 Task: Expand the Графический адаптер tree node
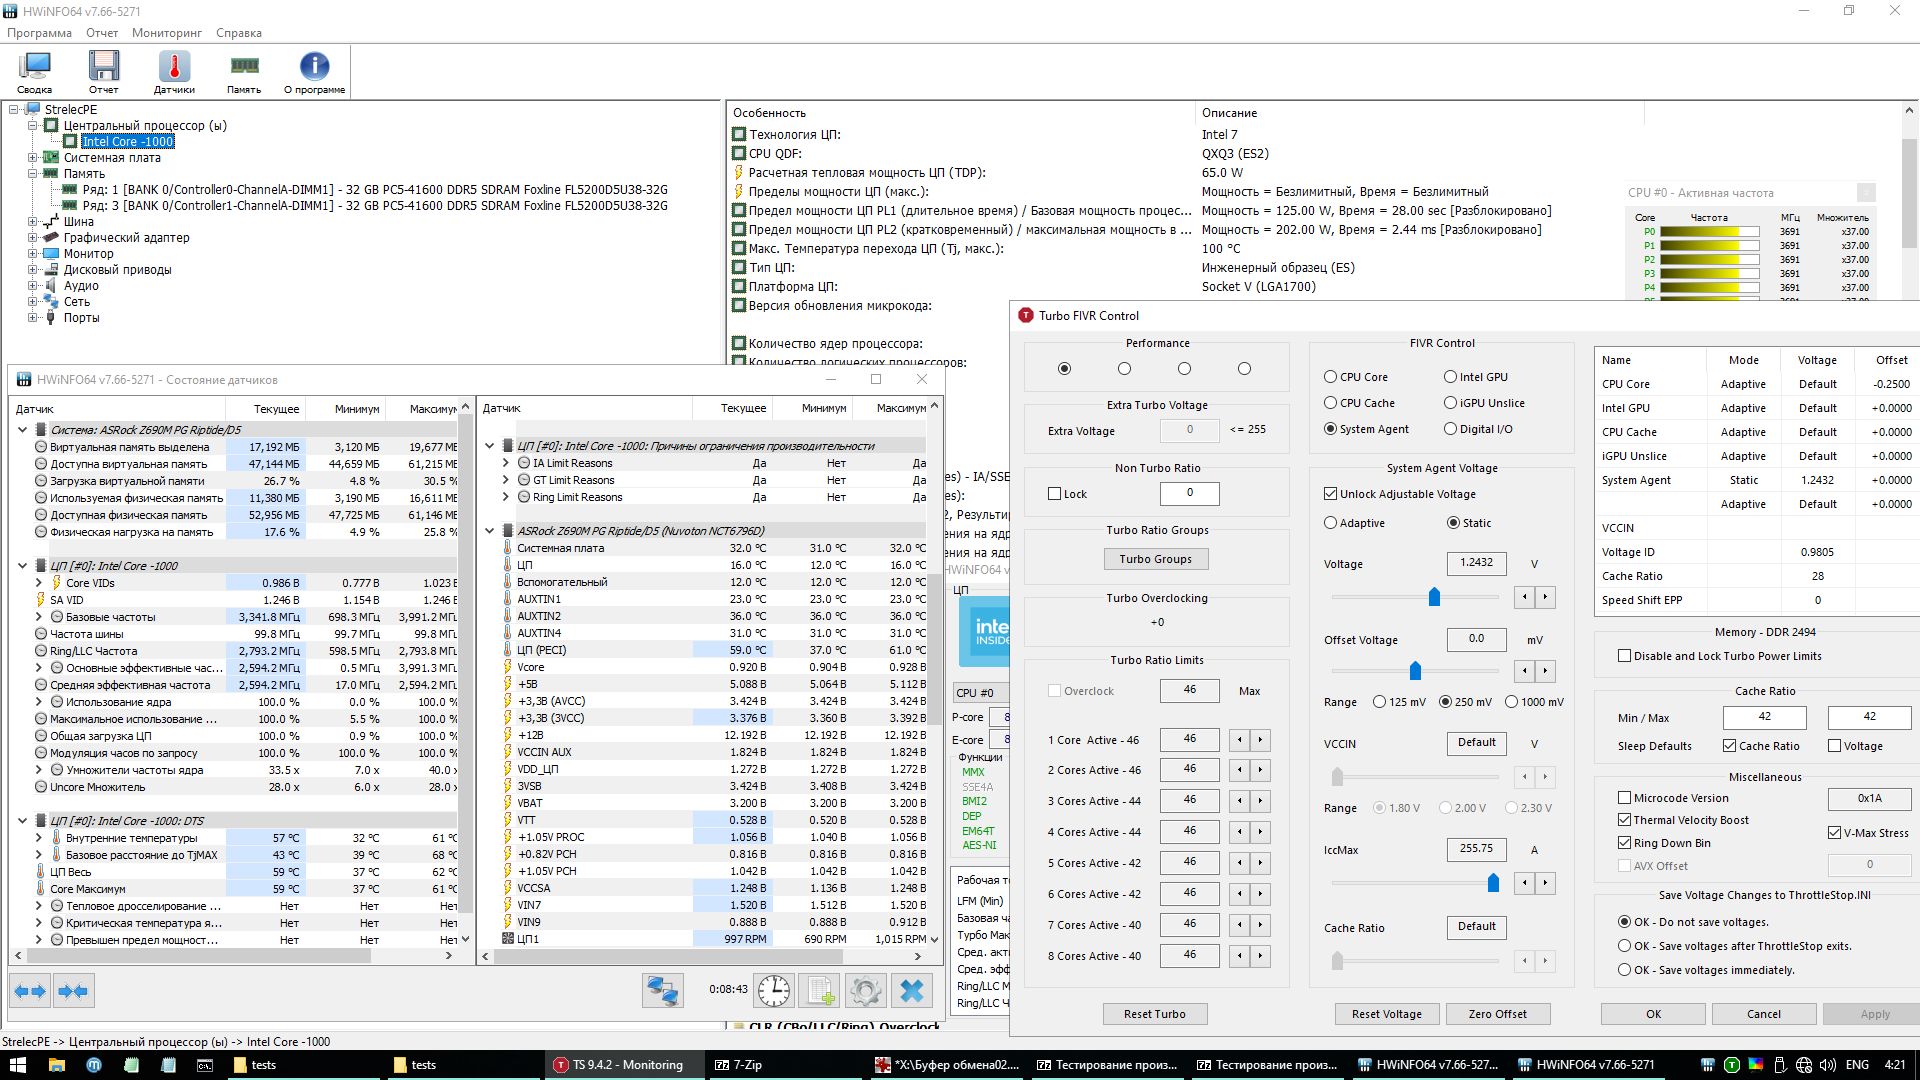tap(33, 238)
